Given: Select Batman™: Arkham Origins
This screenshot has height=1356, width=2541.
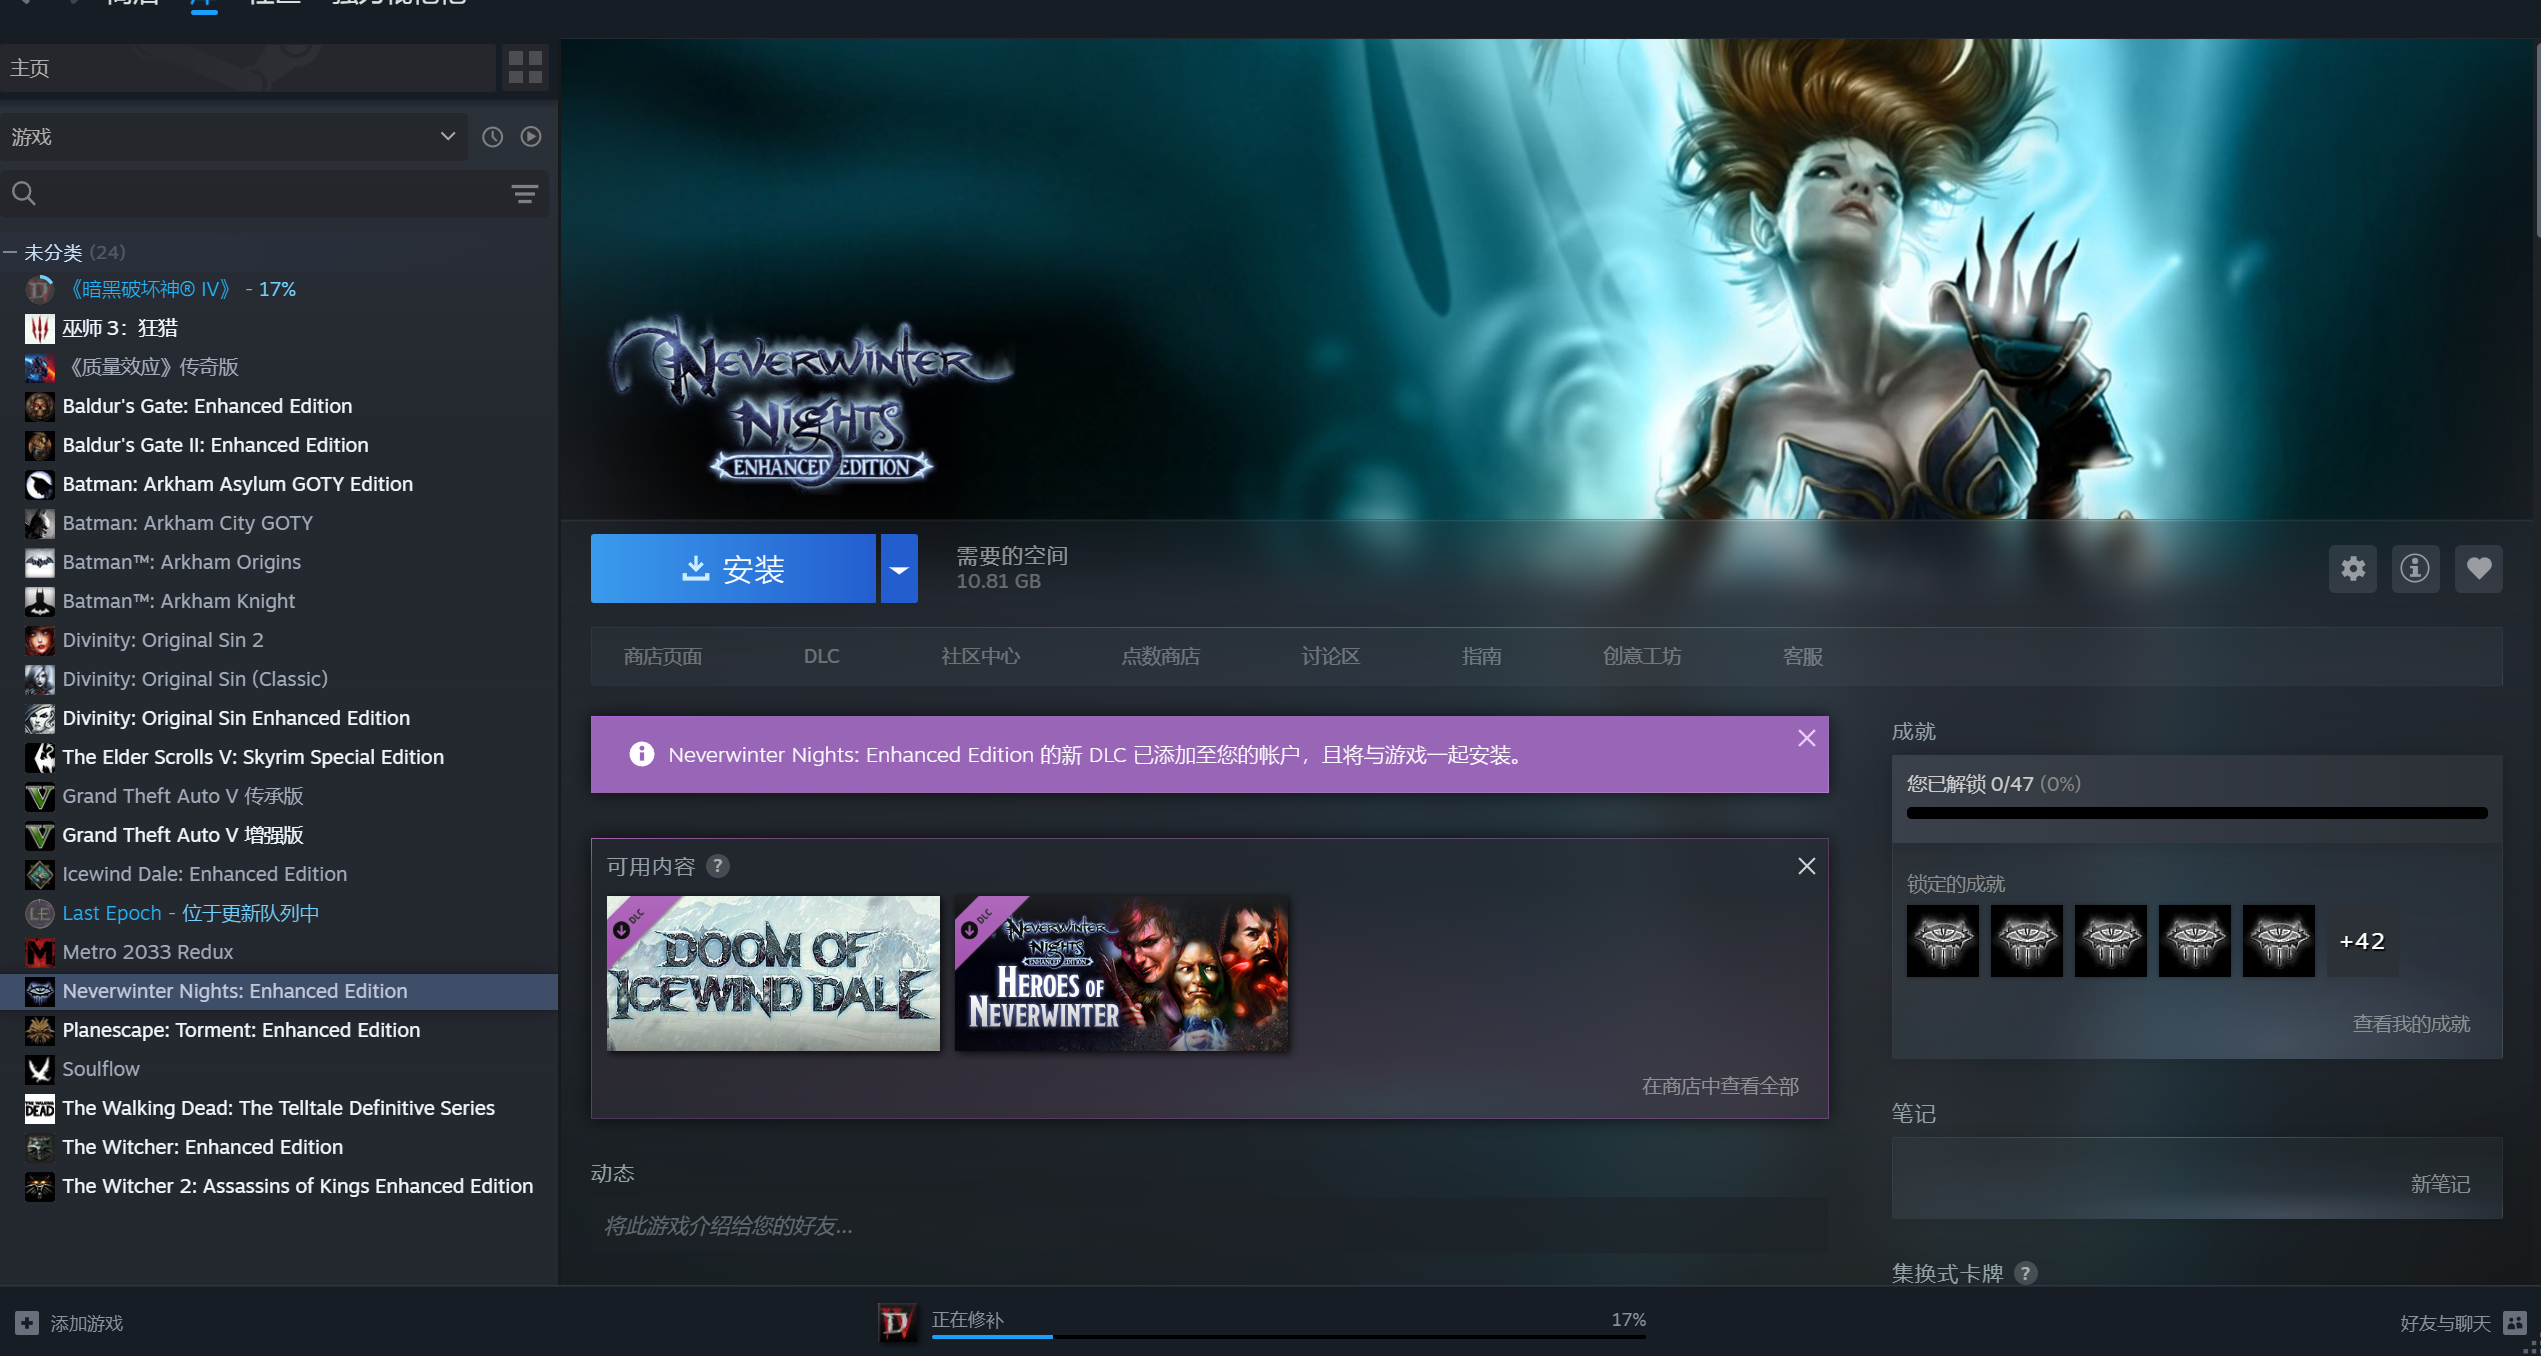Looking at the screenshot, I should 279,562.
